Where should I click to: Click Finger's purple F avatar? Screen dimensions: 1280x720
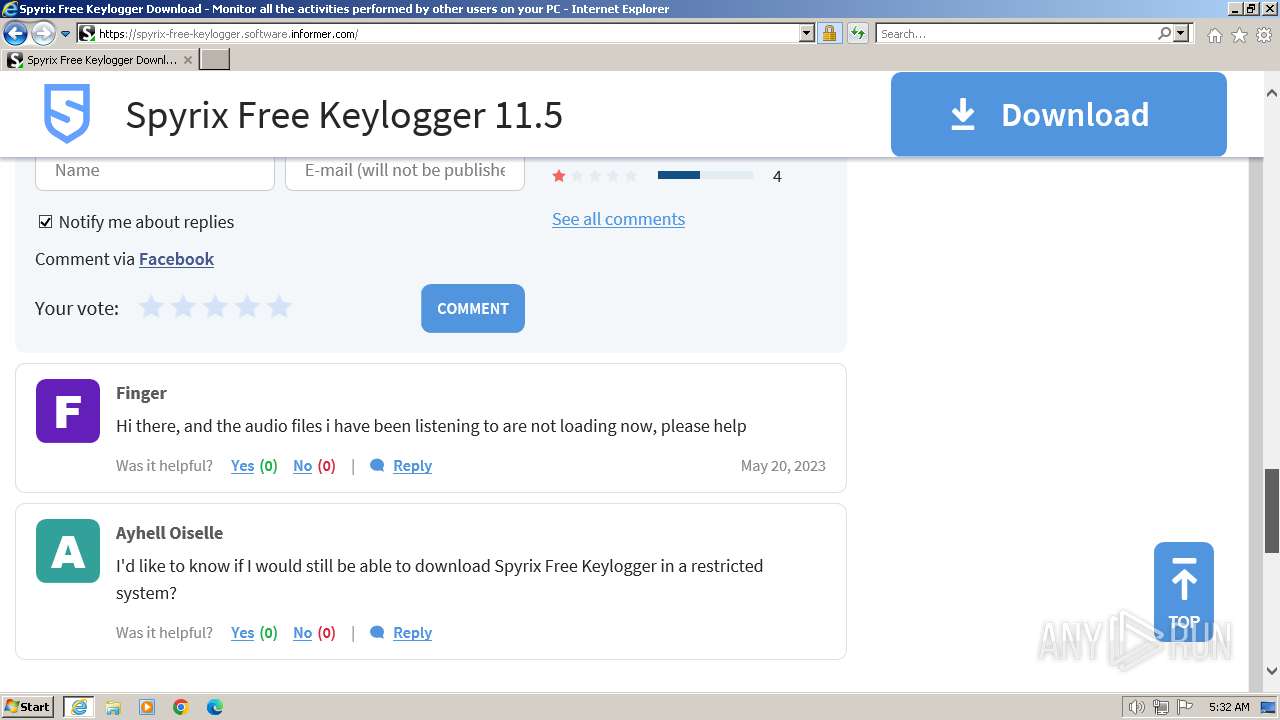68,411
